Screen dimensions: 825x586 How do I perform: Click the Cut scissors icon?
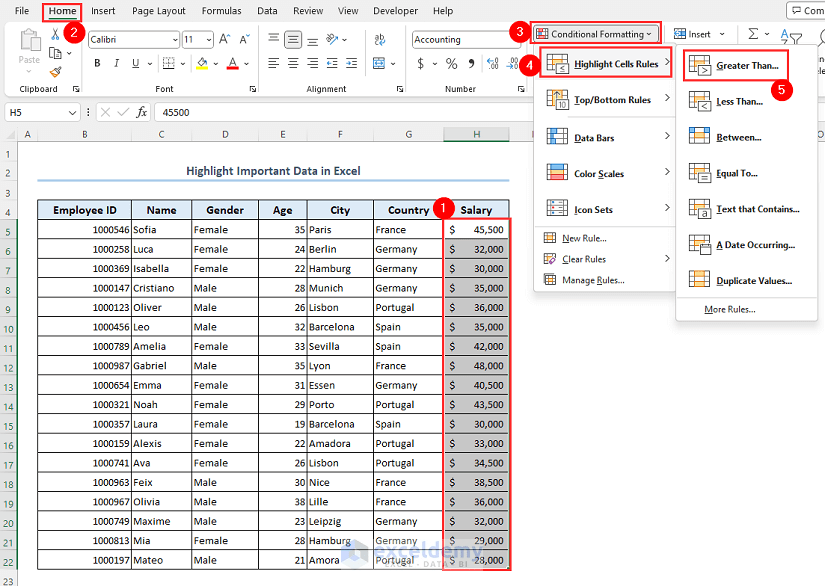55,36
